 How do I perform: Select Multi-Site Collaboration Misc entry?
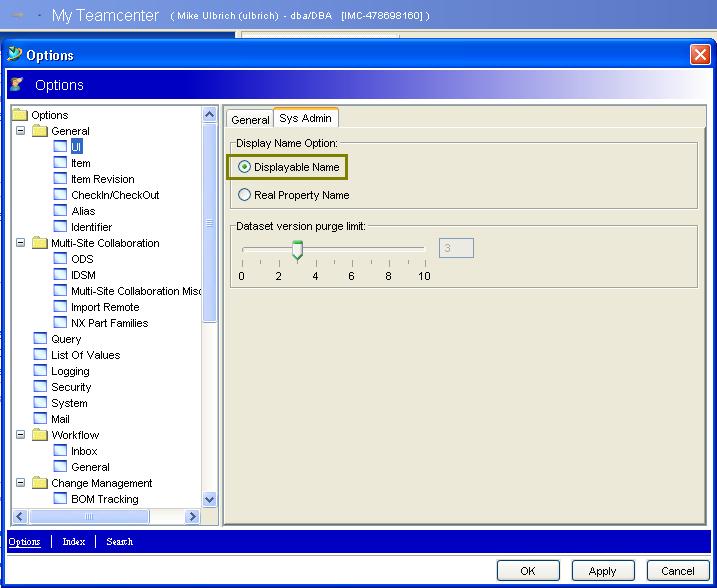pyautogui.click(x=136, y=291)
